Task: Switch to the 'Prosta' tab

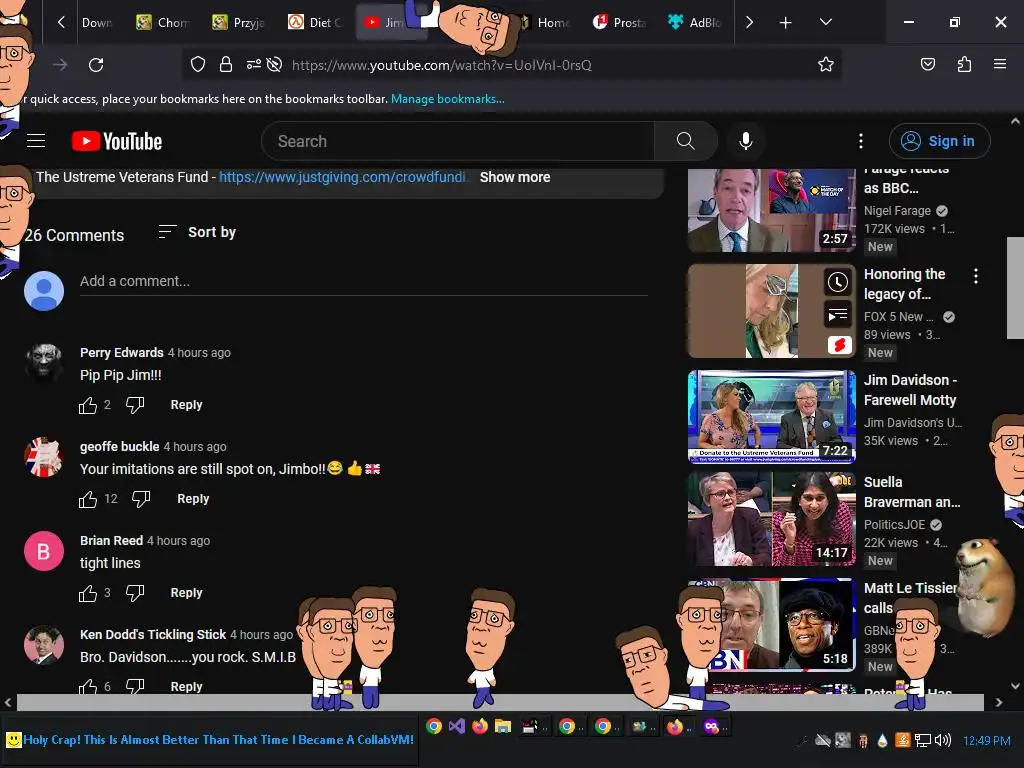Action: point(619,23)
